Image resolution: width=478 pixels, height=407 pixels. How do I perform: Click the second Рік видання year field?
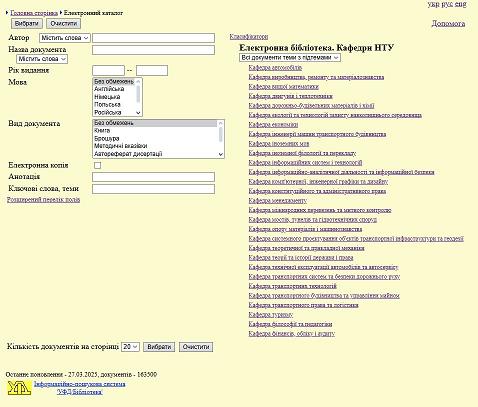(x=152, y=71)
